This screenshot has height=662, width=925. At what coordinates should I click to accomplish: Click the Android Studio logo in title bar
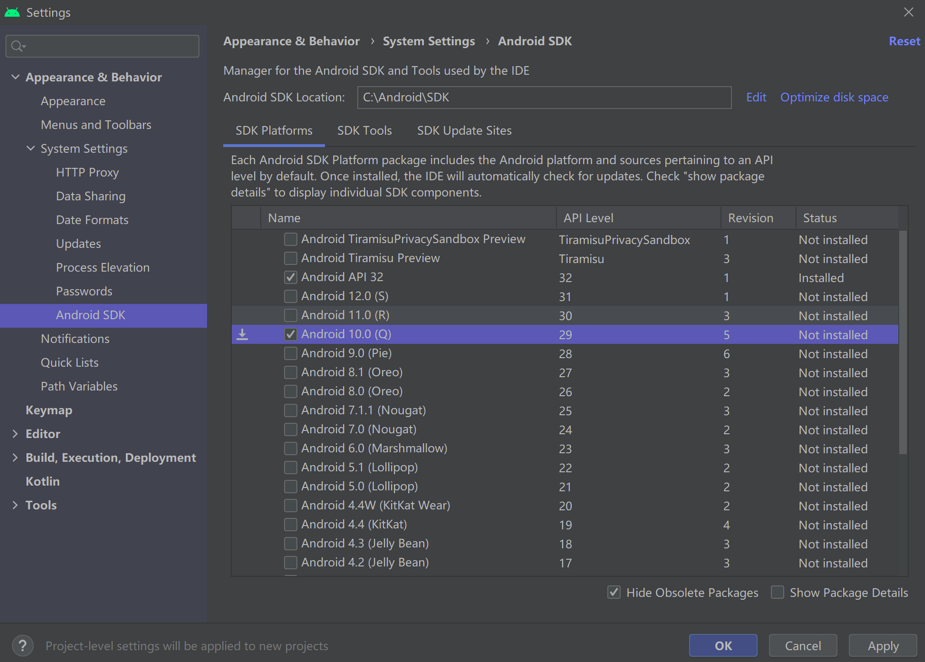12,13
